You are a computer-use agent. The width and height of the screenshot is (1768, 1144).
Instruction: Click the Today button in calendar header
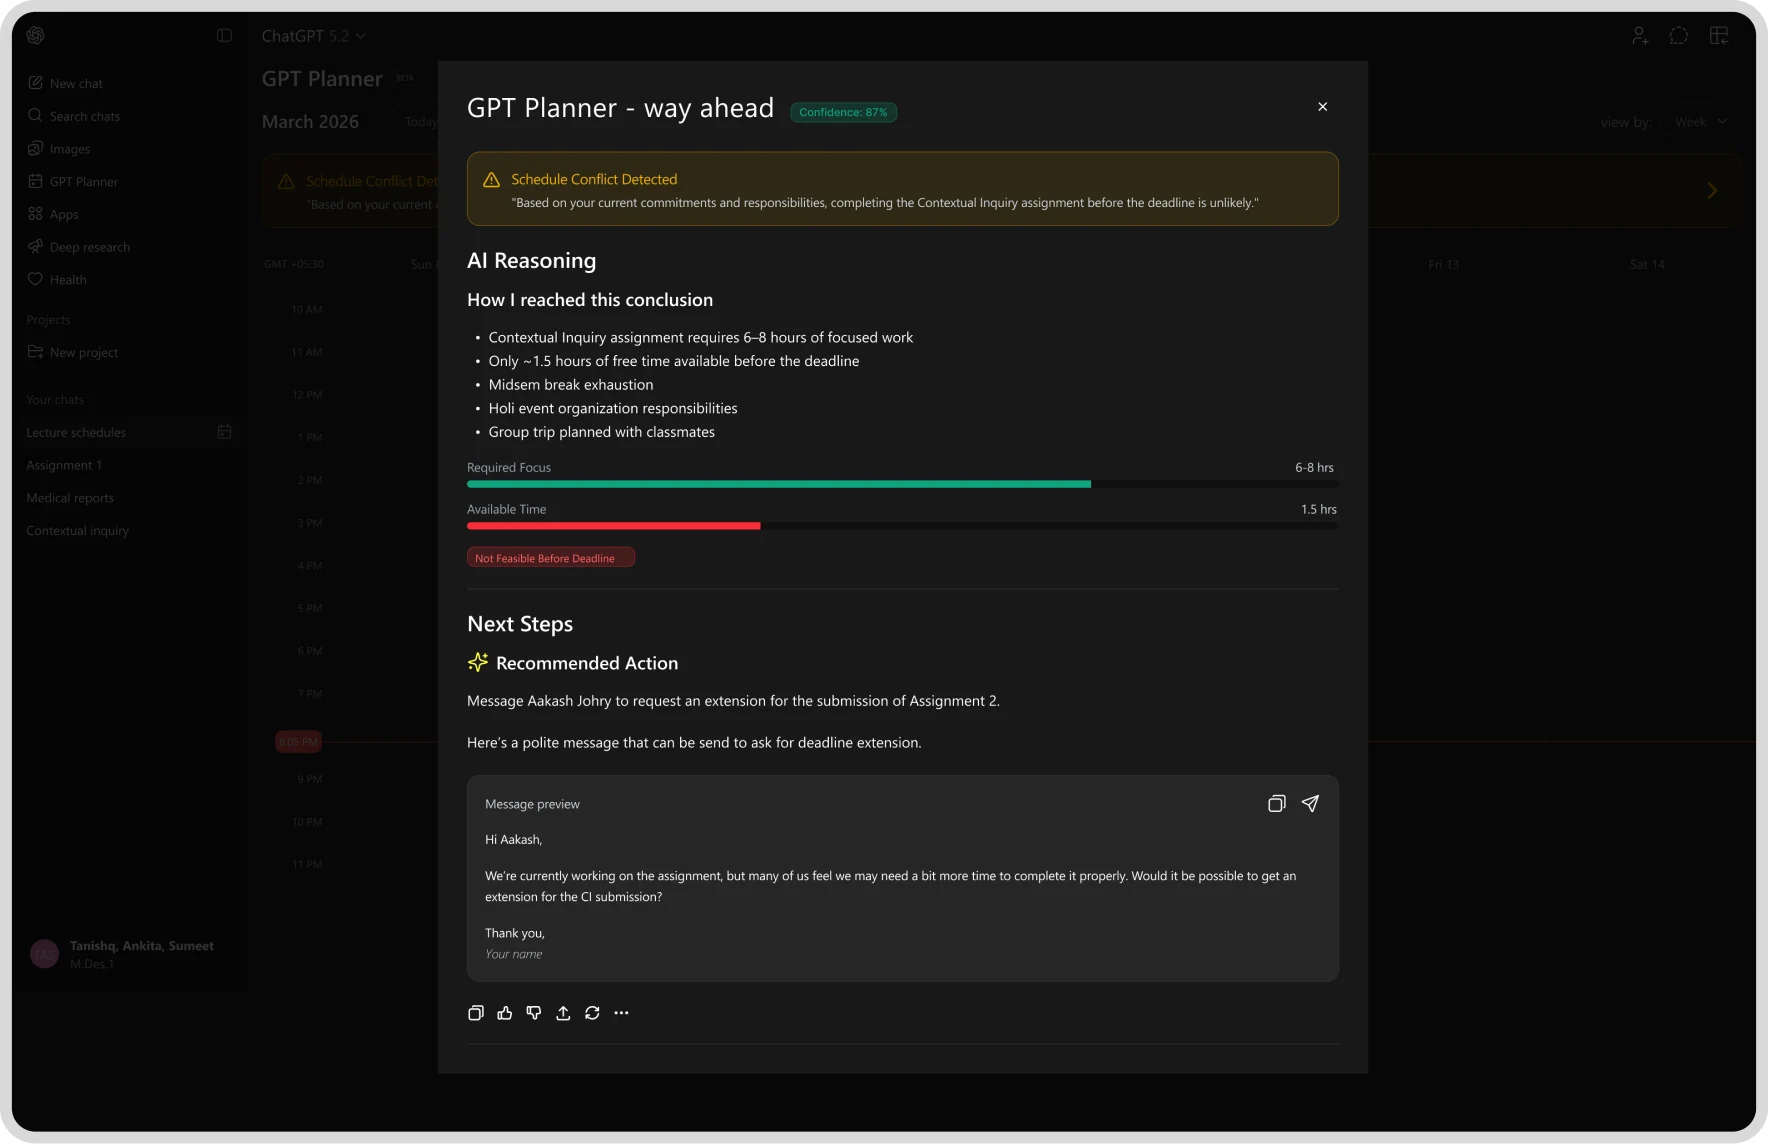[420, 122]
